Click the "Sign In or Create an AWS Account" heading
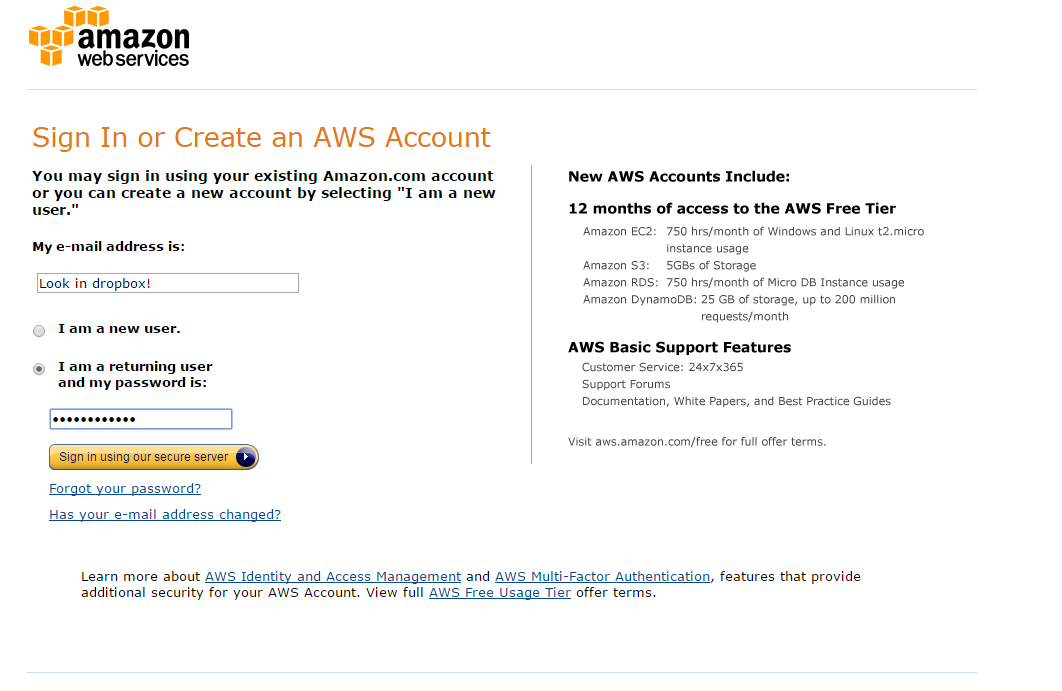Screen dimensions: 1062x691 [x=261, y=137]
